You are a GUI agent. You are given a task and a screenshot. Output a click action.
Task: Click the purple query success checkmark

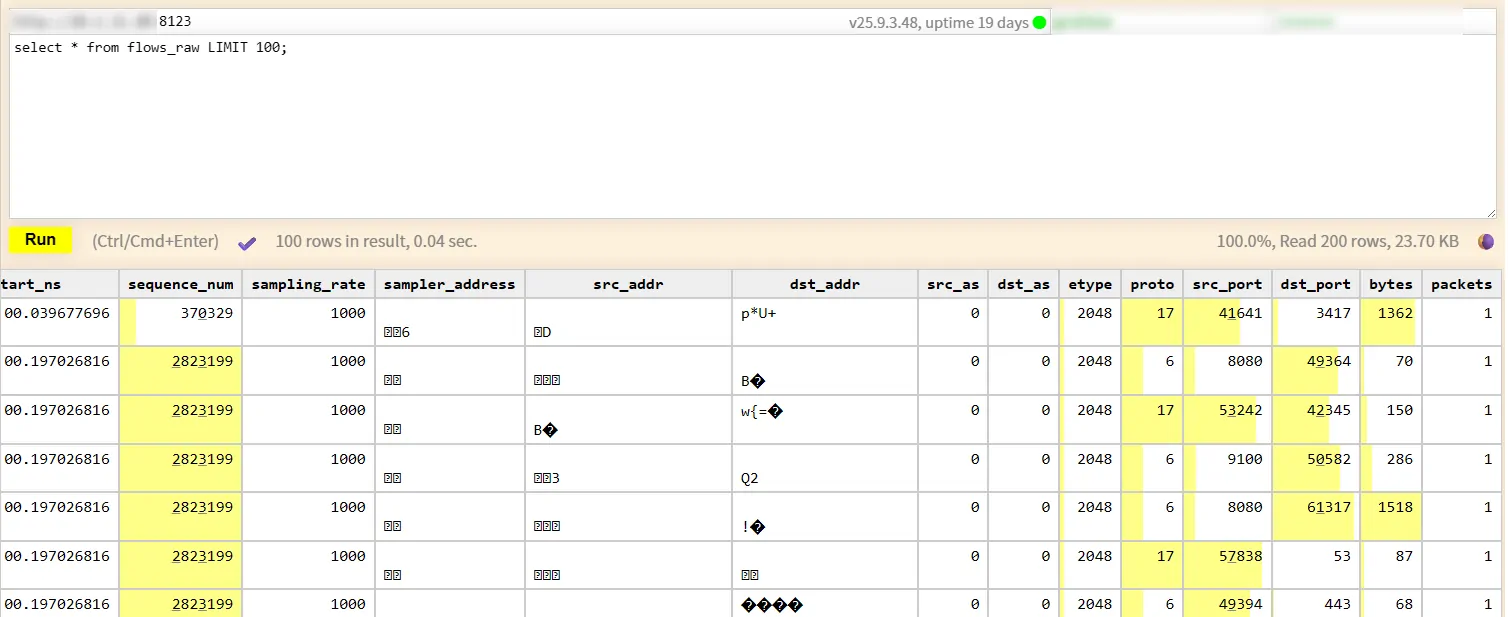(x=247, y=242)
